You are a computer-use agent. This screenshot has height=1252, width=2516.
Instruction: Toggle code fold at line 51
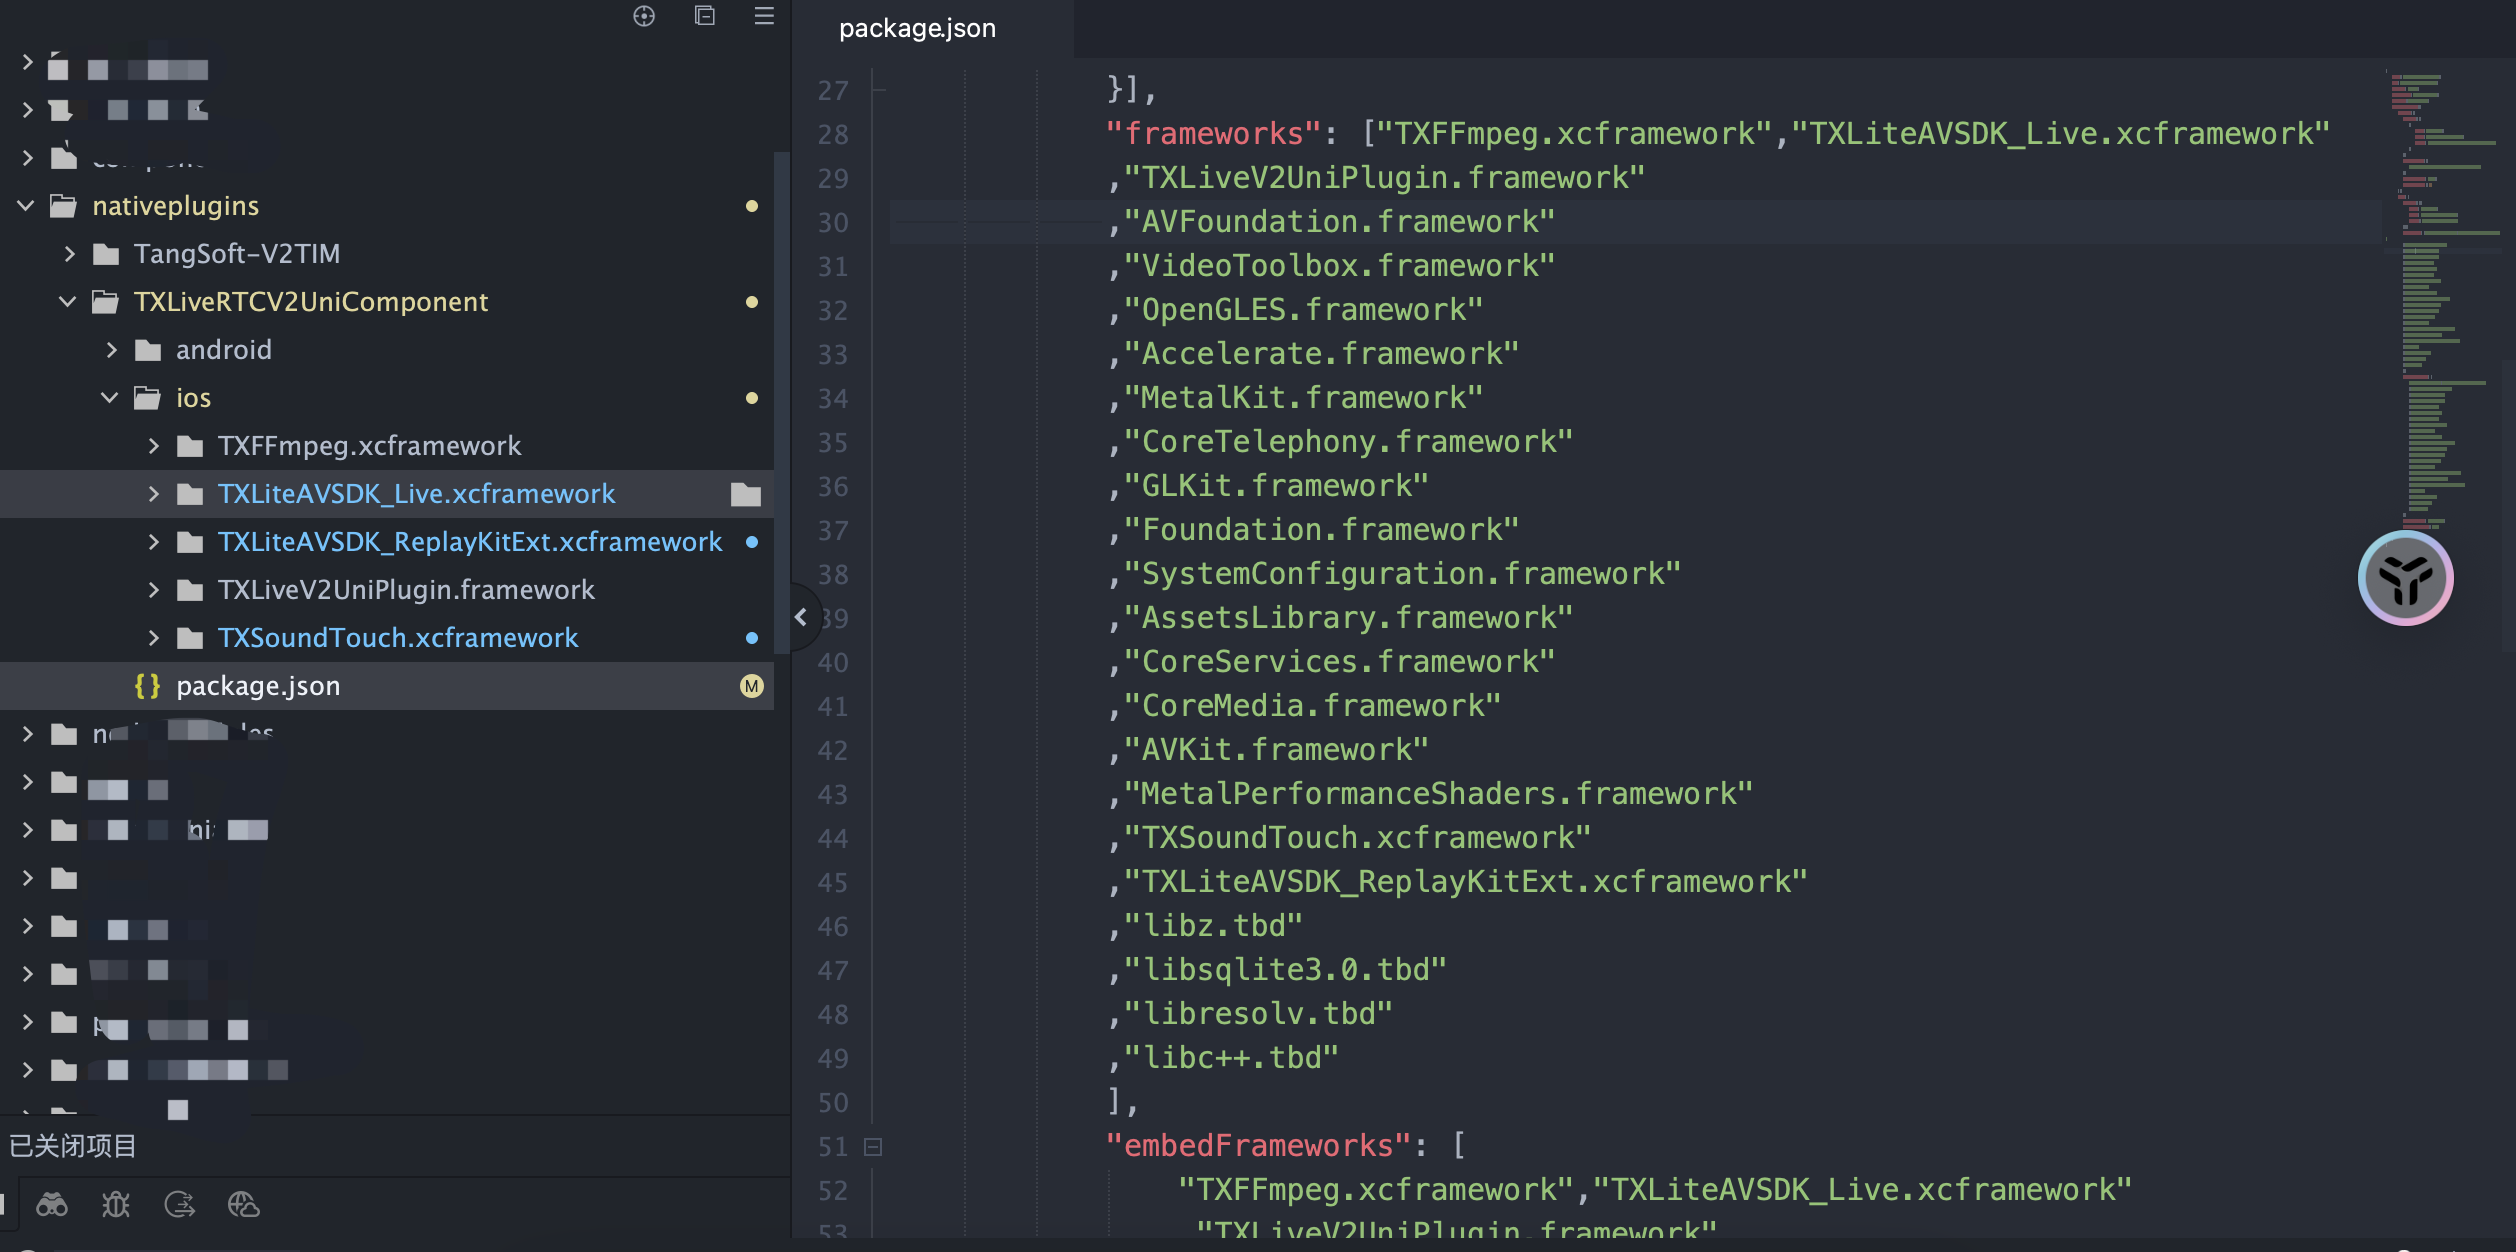pyautogui.click(x=873, y=1147)
